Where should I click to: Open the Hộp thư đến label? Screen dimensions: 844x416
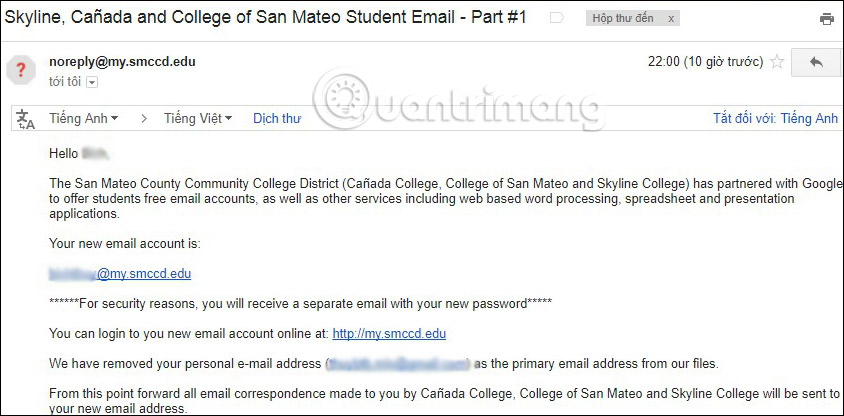click(623, 18)
